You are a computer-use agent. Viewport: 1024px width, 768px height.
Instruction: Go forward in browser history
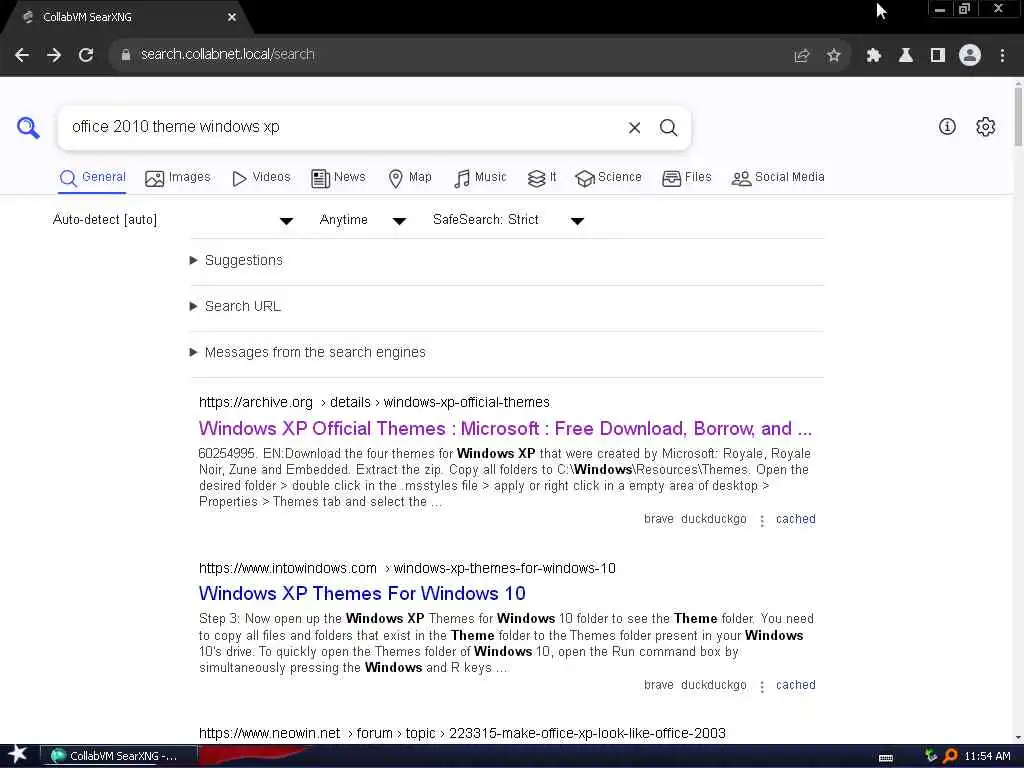point(54,55)
